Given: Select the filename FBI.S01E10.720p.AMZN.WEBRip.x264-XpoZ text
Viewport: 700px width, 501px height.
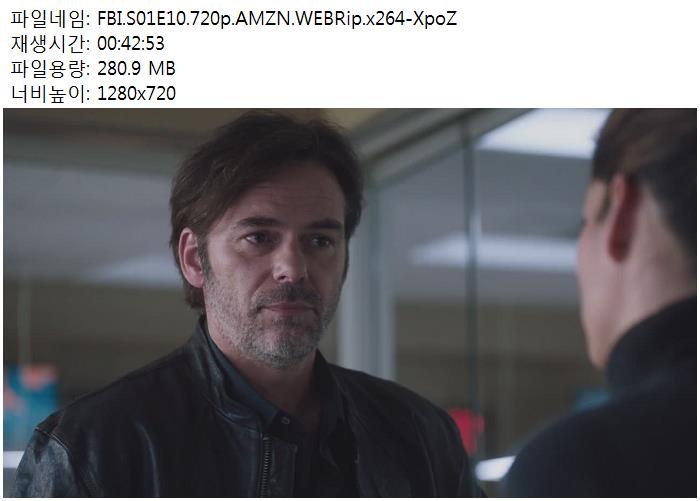Looking at the screenshot, I should tap(277, 19).
